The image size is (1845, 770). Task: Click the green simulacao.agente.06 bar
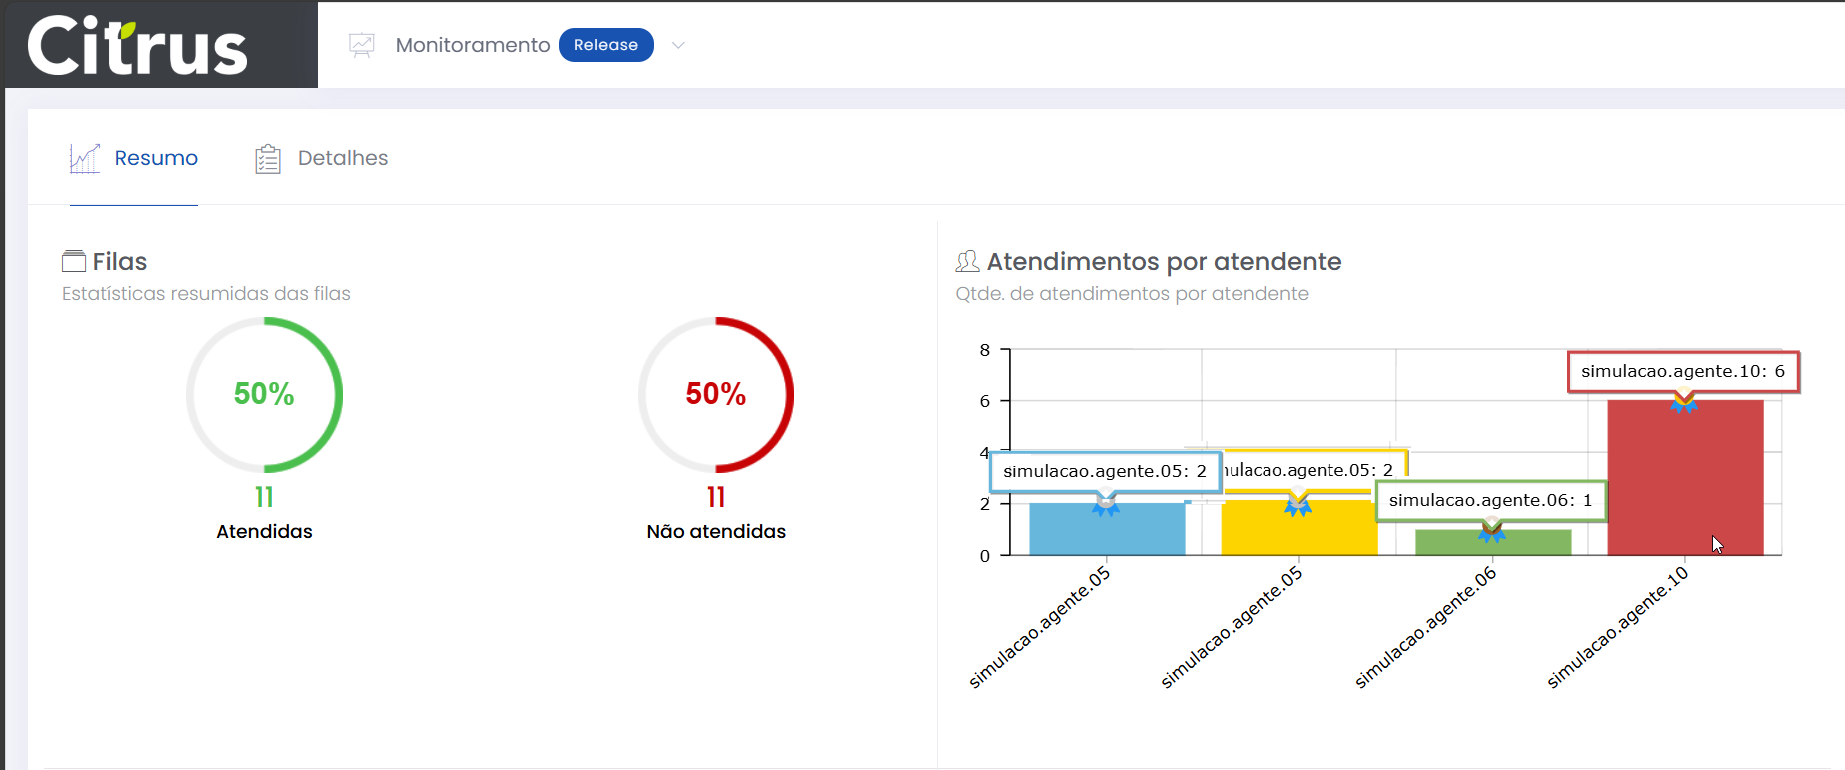[1492, 543]
